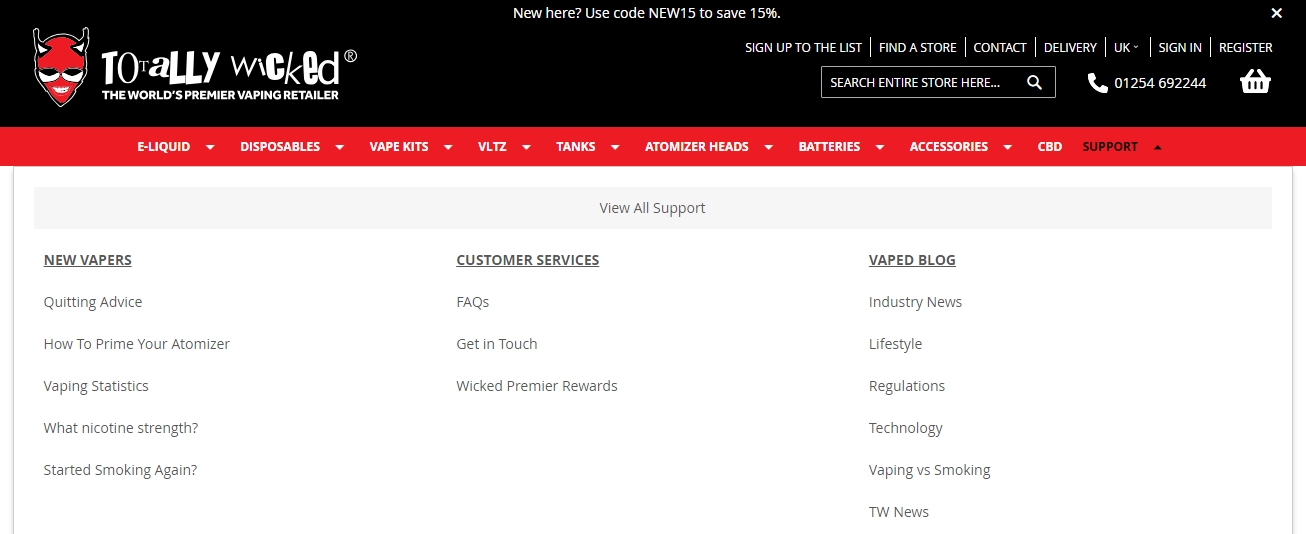
Task: Call number 01254 692244 link
Action: coord(1160,83)
